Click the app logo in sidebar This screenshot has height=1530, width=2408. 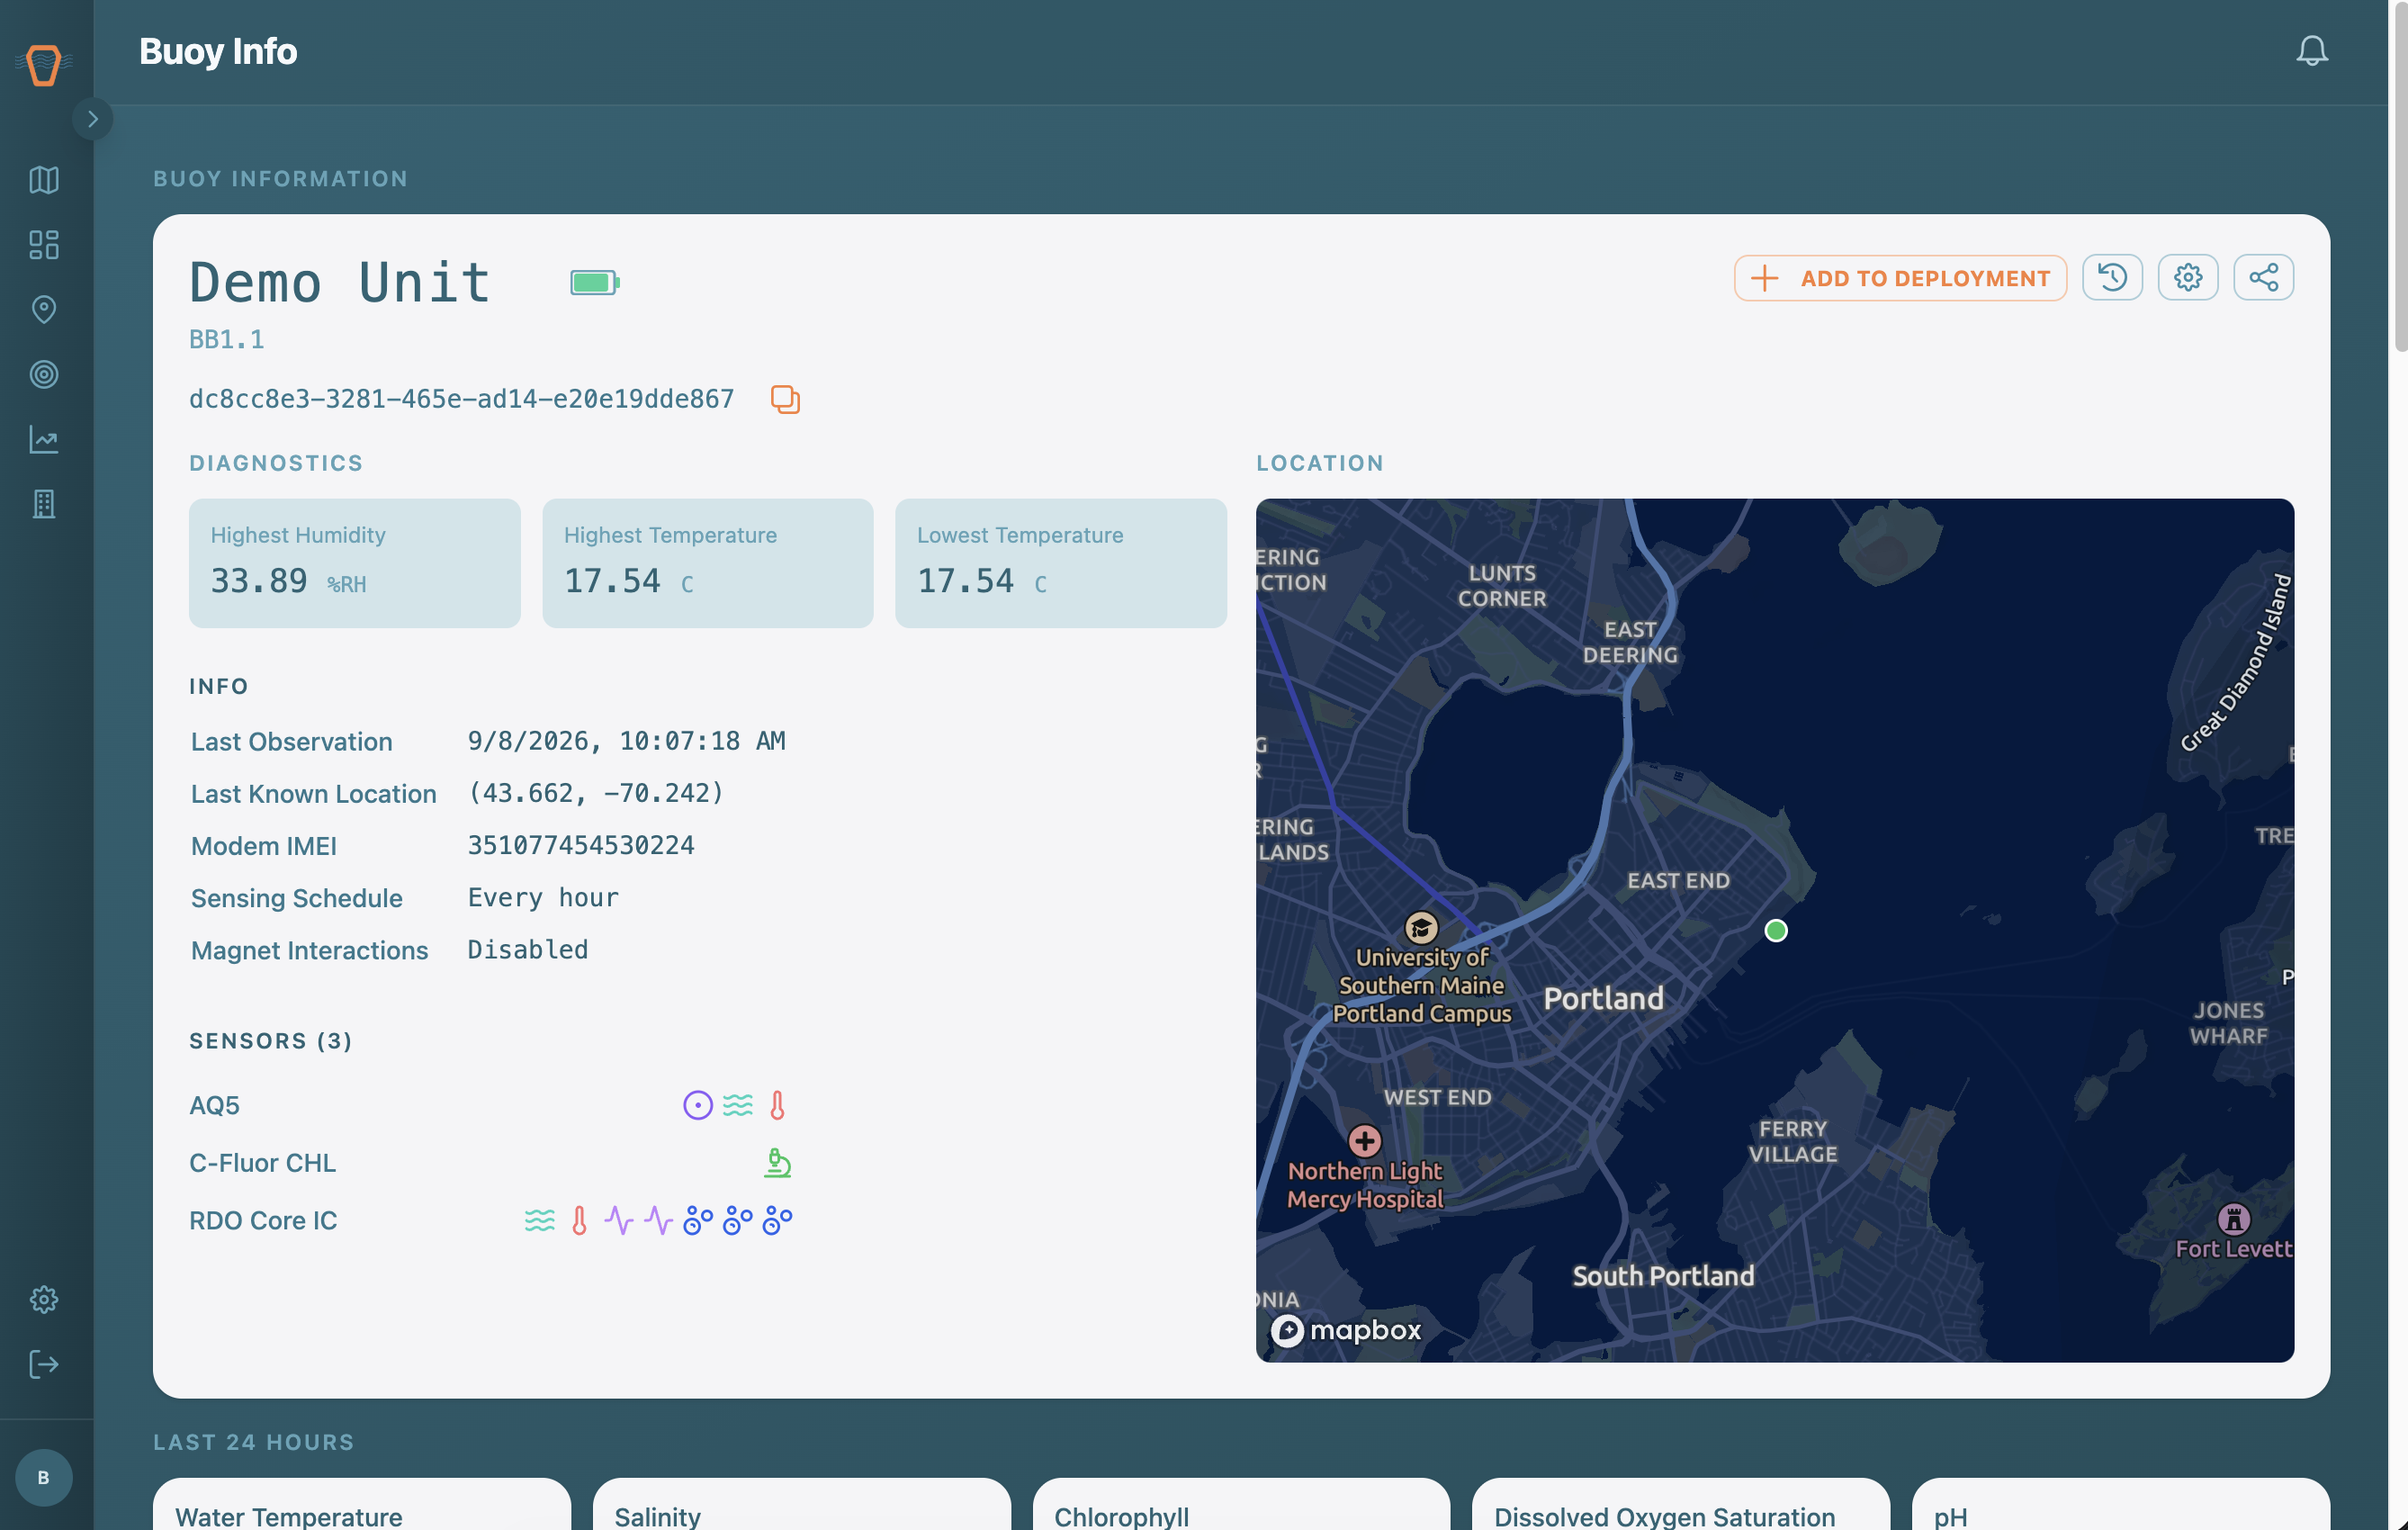tap(44, 65)
